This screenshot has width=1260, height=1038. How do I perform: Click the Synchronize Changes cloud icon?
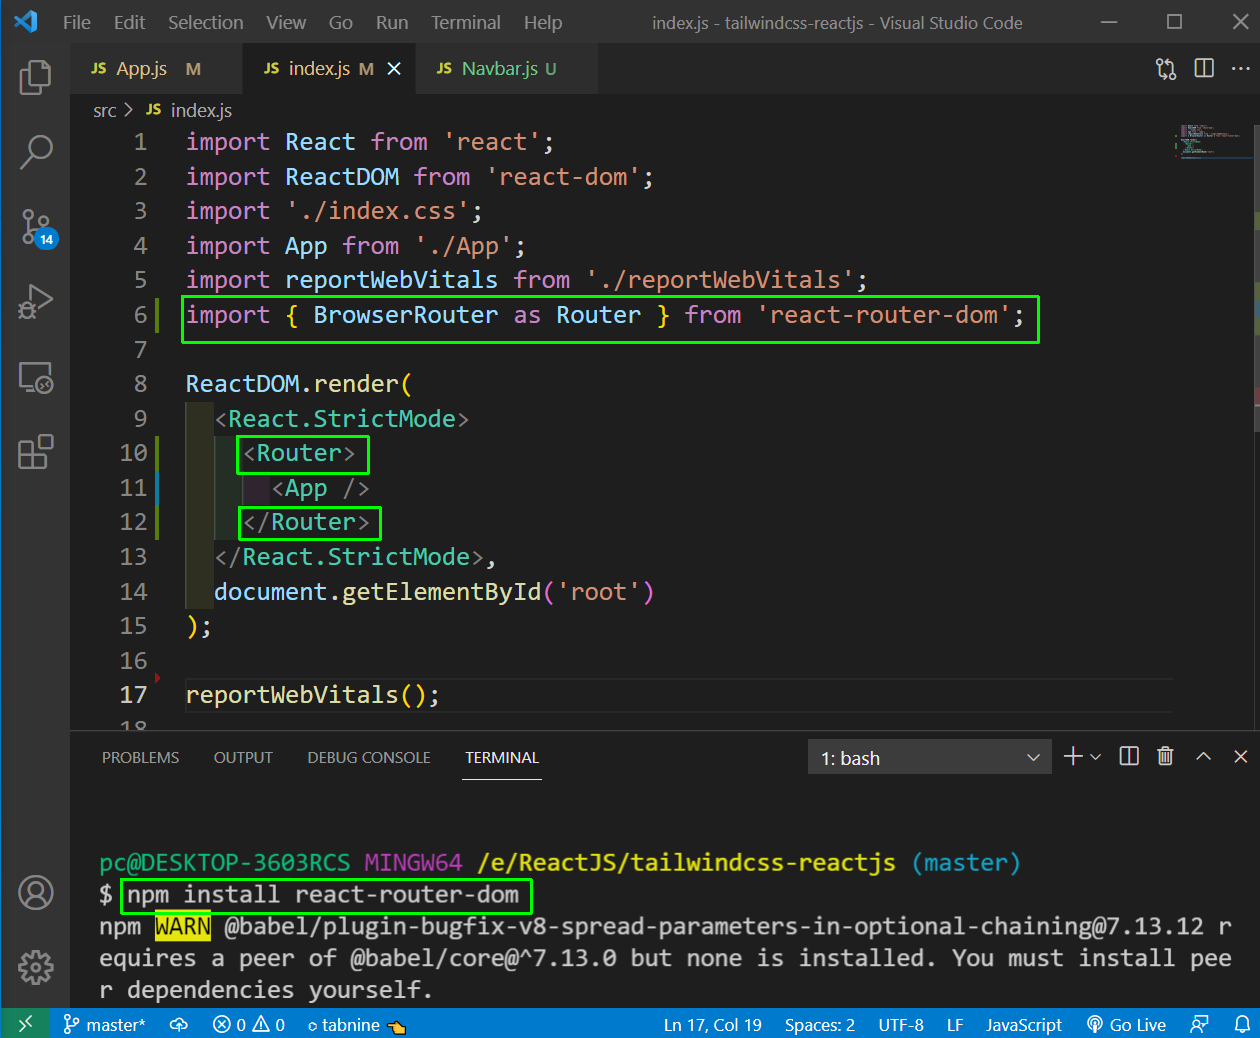179,1024
